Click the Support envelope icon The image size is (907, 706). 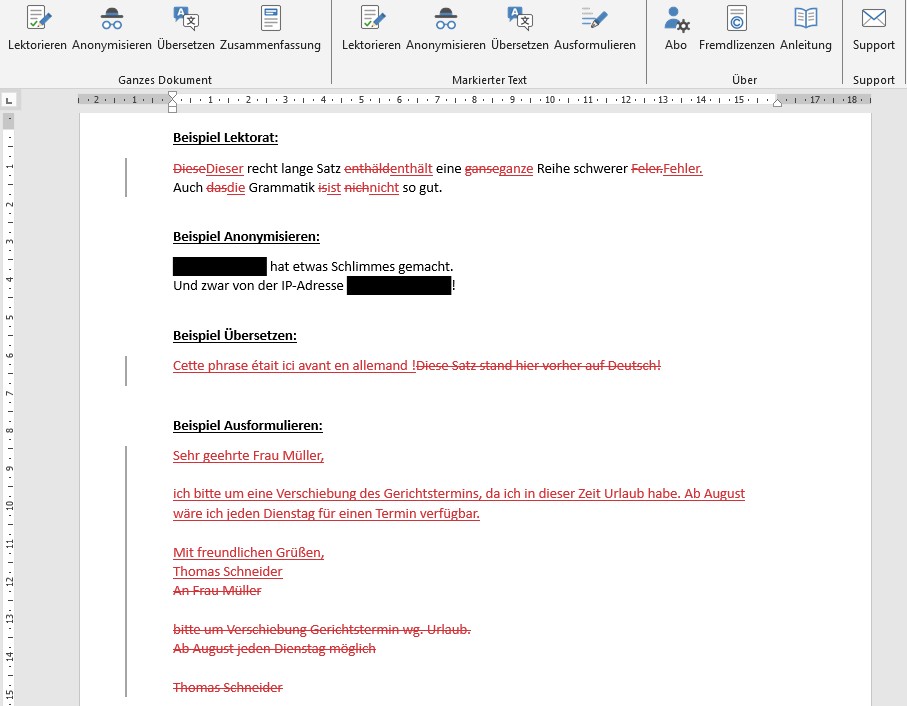point(873,19)
